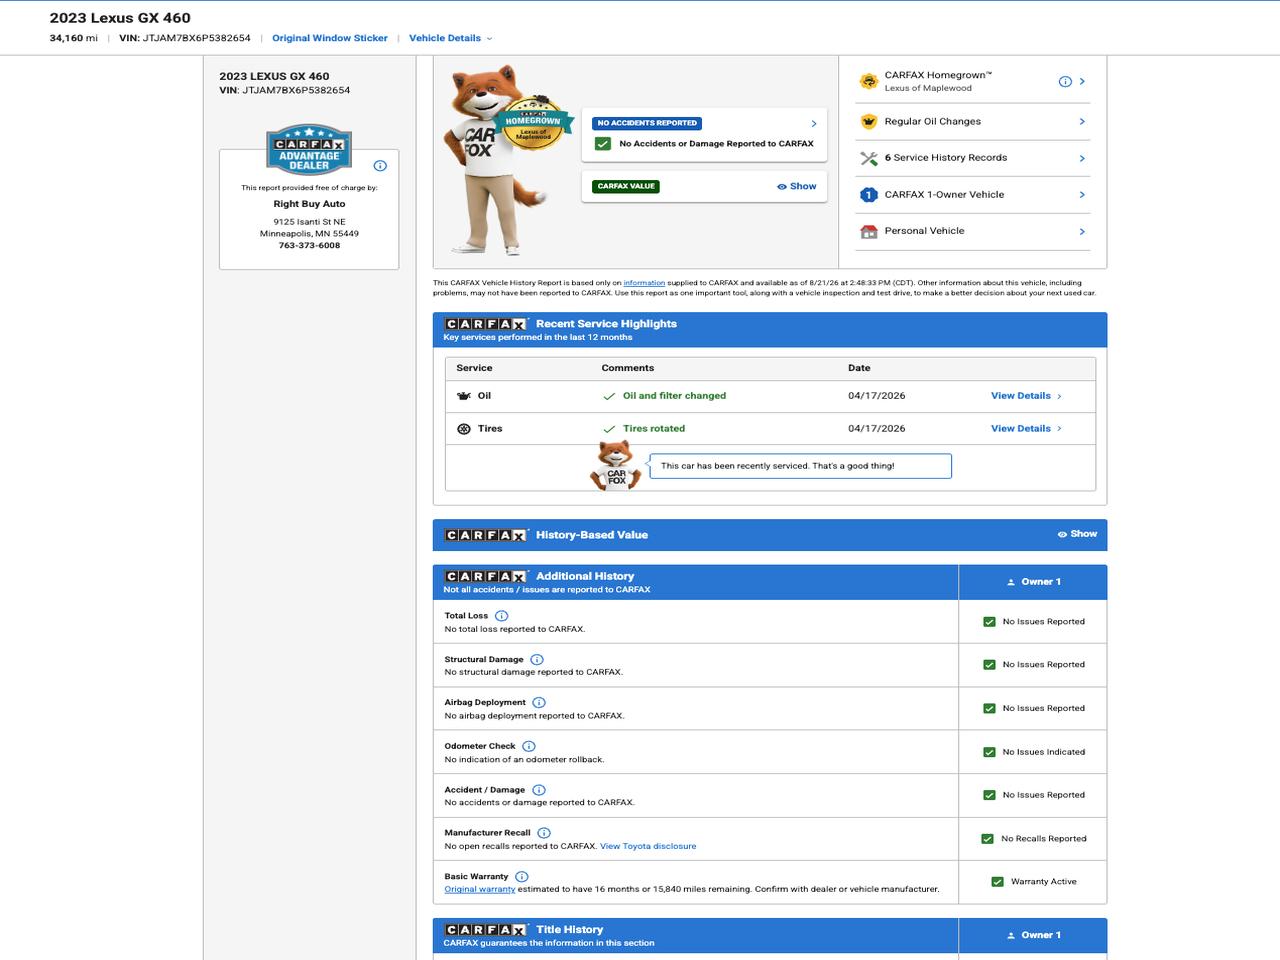
Task: Click the CARFAX logo in Recent Service Highlights
Action: click(486, 324)
